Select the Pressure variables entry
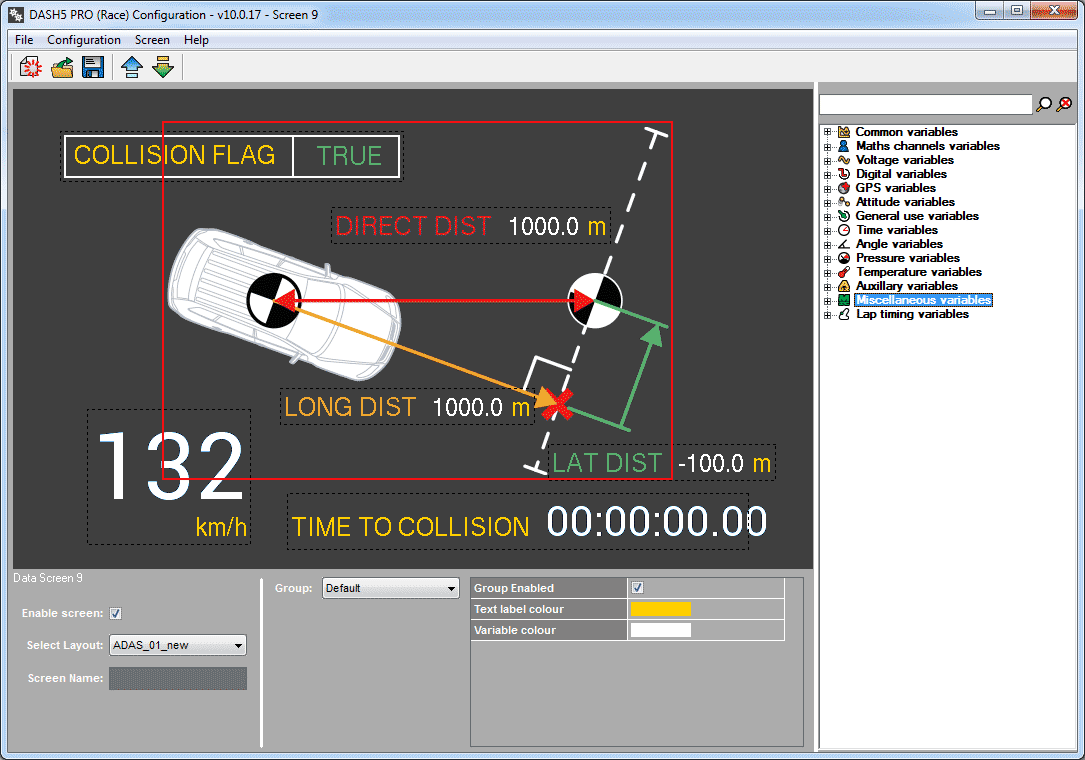1085x760 pixels. tap(907, 258)
